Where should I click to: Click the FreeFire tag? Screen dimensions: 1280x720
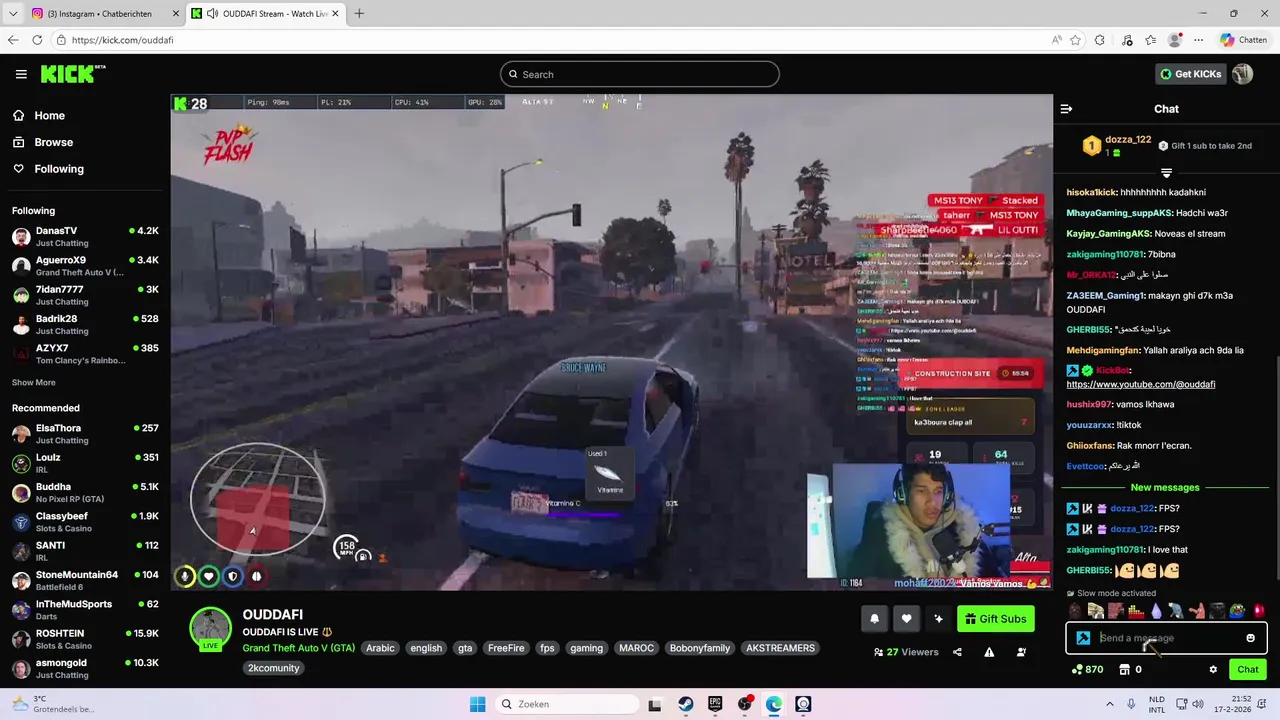coord(506,648)
